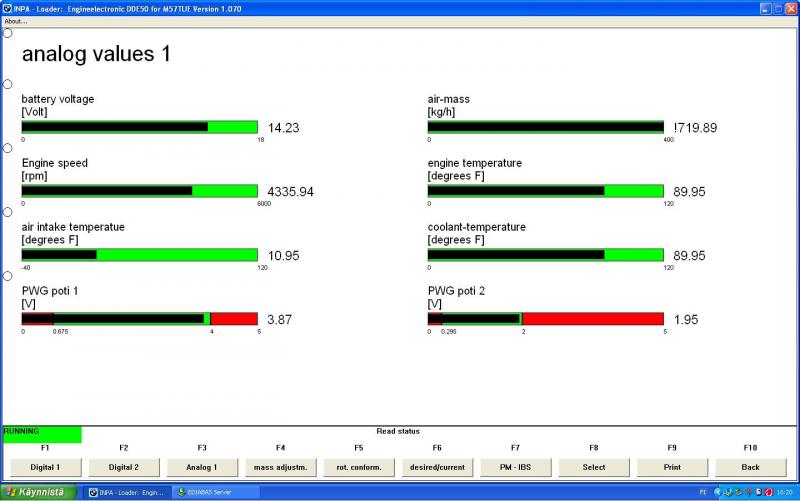Print the current analog values
The height and width of the screenshot is (501, 800).
(x=672, y=467)
